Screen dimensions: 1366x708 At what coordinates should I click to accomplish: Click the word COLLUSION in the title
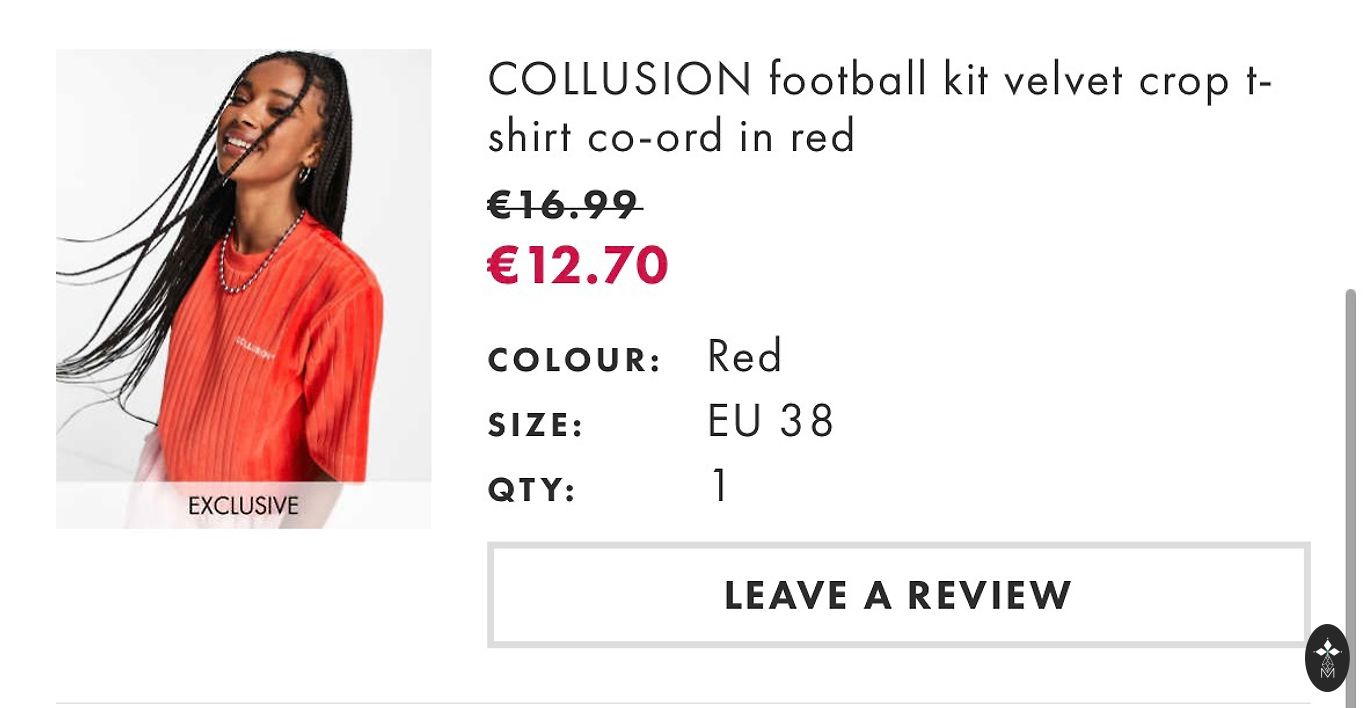click(x=619, y=80)
